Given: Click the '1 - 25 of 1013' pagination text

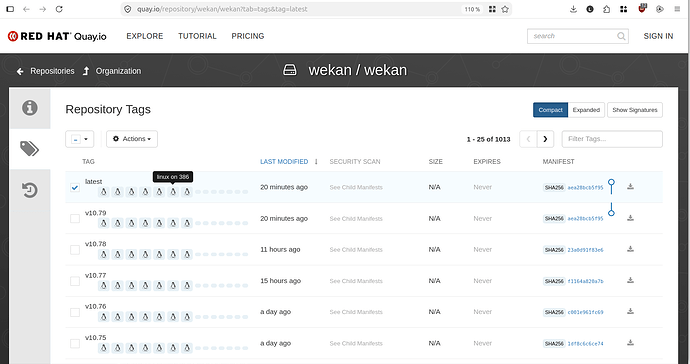Looking at the screenshot, I should pyautogui.click(x=488, y=139).
